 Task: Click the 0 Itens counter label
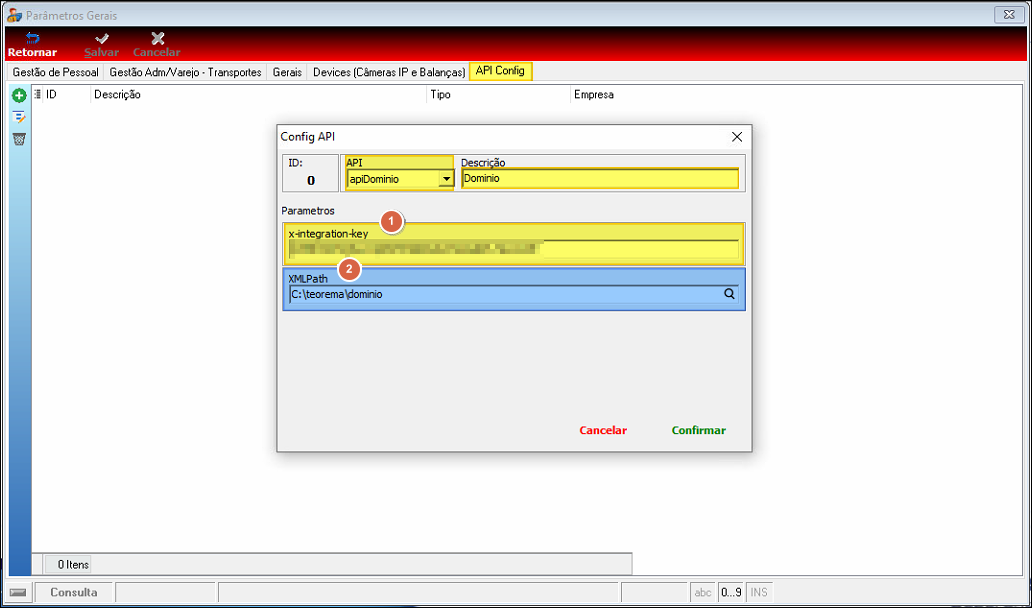click(x=68, y=565)
